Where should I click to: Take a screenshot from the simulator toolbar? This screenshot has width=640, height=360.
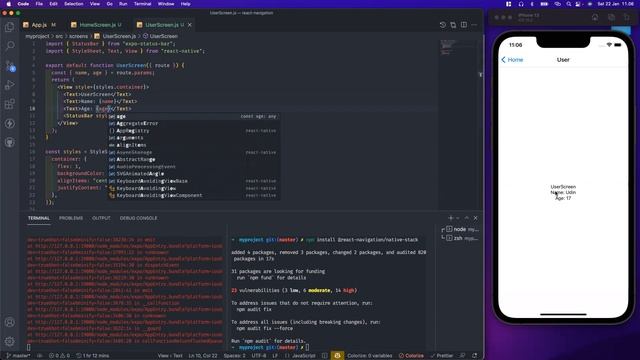(611, 17)
